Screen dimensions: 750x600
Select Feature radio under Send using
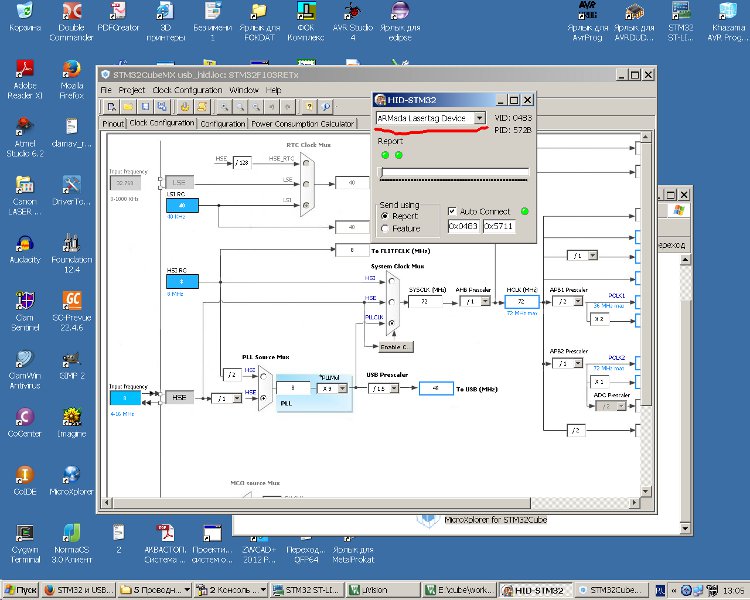click(x=385, y=229)
